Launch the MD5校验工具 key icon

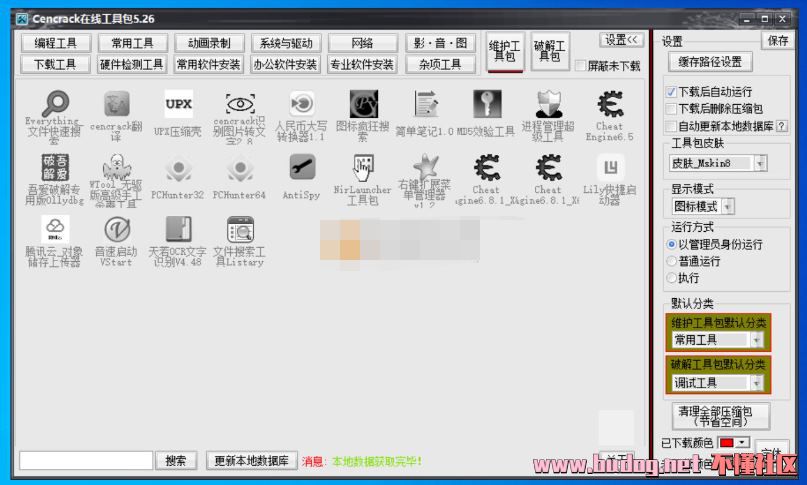(487, 104)
